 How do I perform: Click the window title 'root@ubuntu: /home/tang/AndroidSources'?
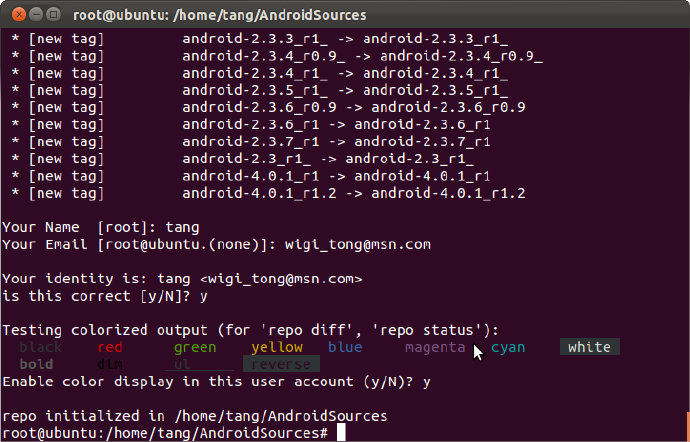coord(220,15)
